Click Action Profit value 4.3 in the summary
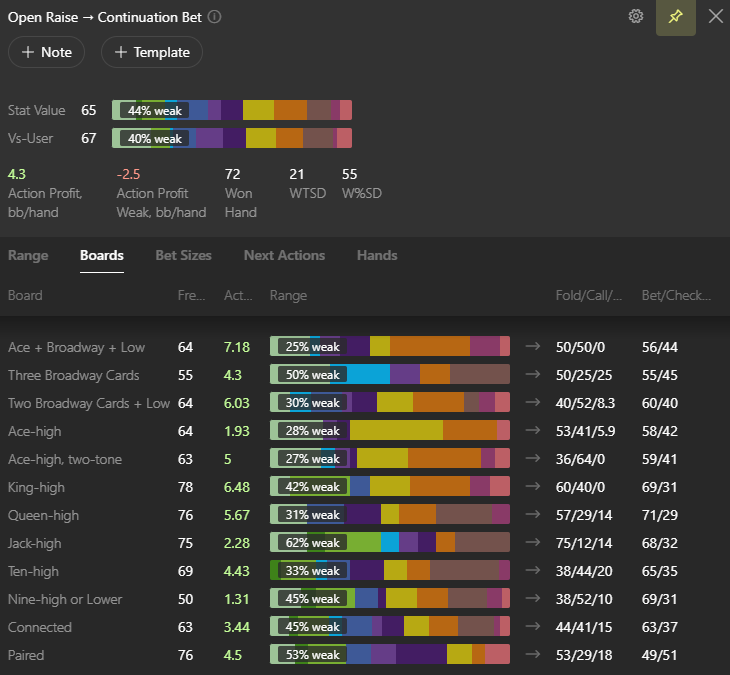The height and width of the screenshot is (675, 730). point(17,174)
